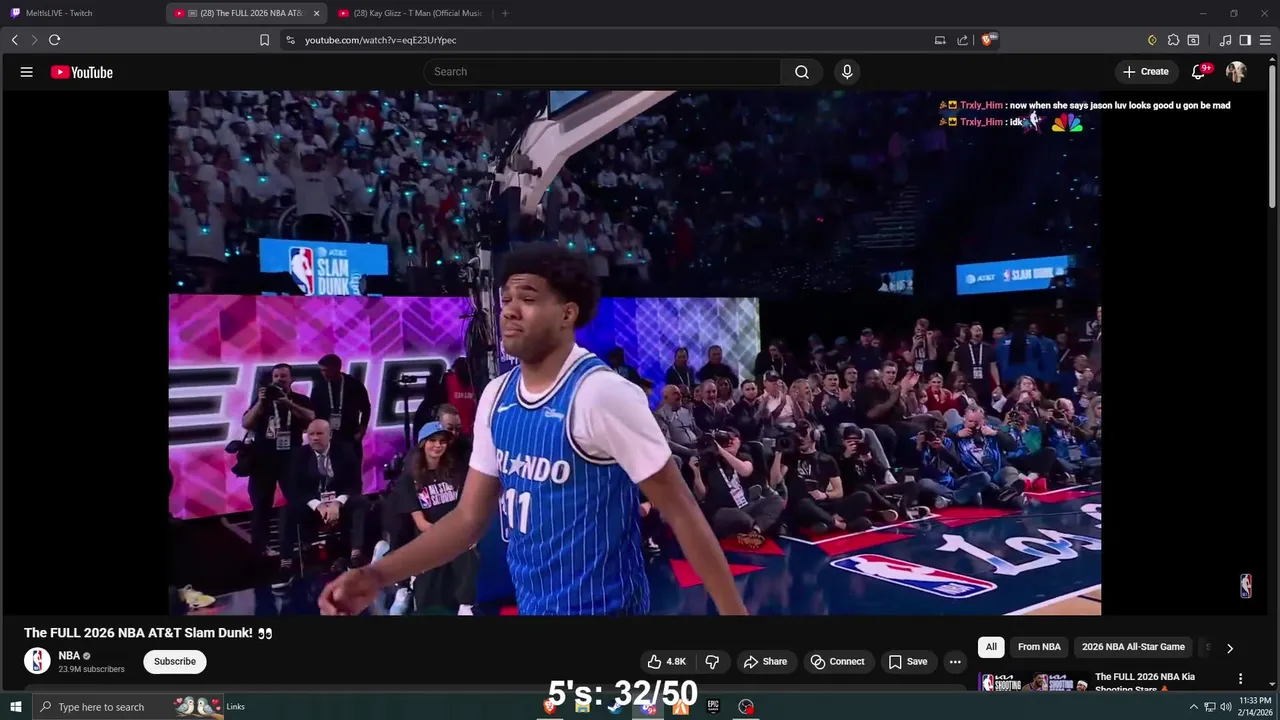Bookmark this page with the bookmark icon
Viewport: 1280px width, 720px height.
point(264,40)
